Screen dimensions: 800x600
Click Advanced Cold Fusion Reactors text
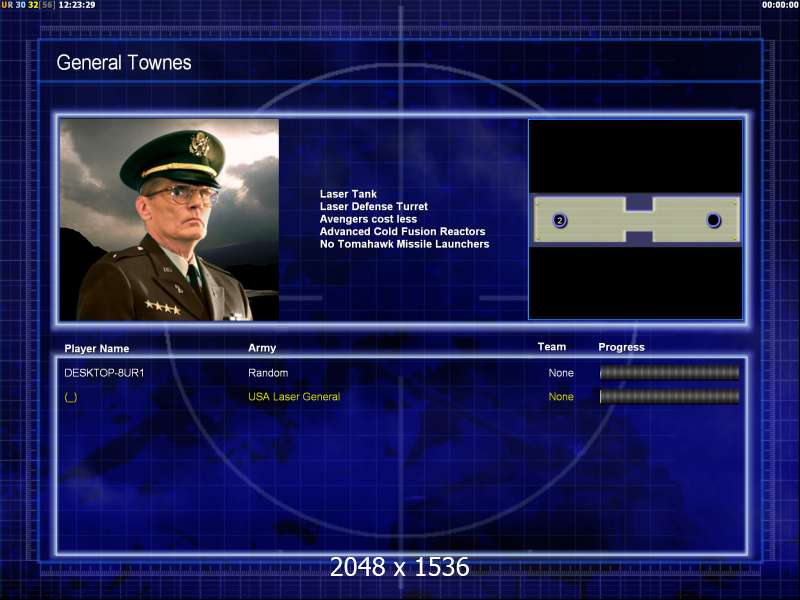tap(402, 232)
